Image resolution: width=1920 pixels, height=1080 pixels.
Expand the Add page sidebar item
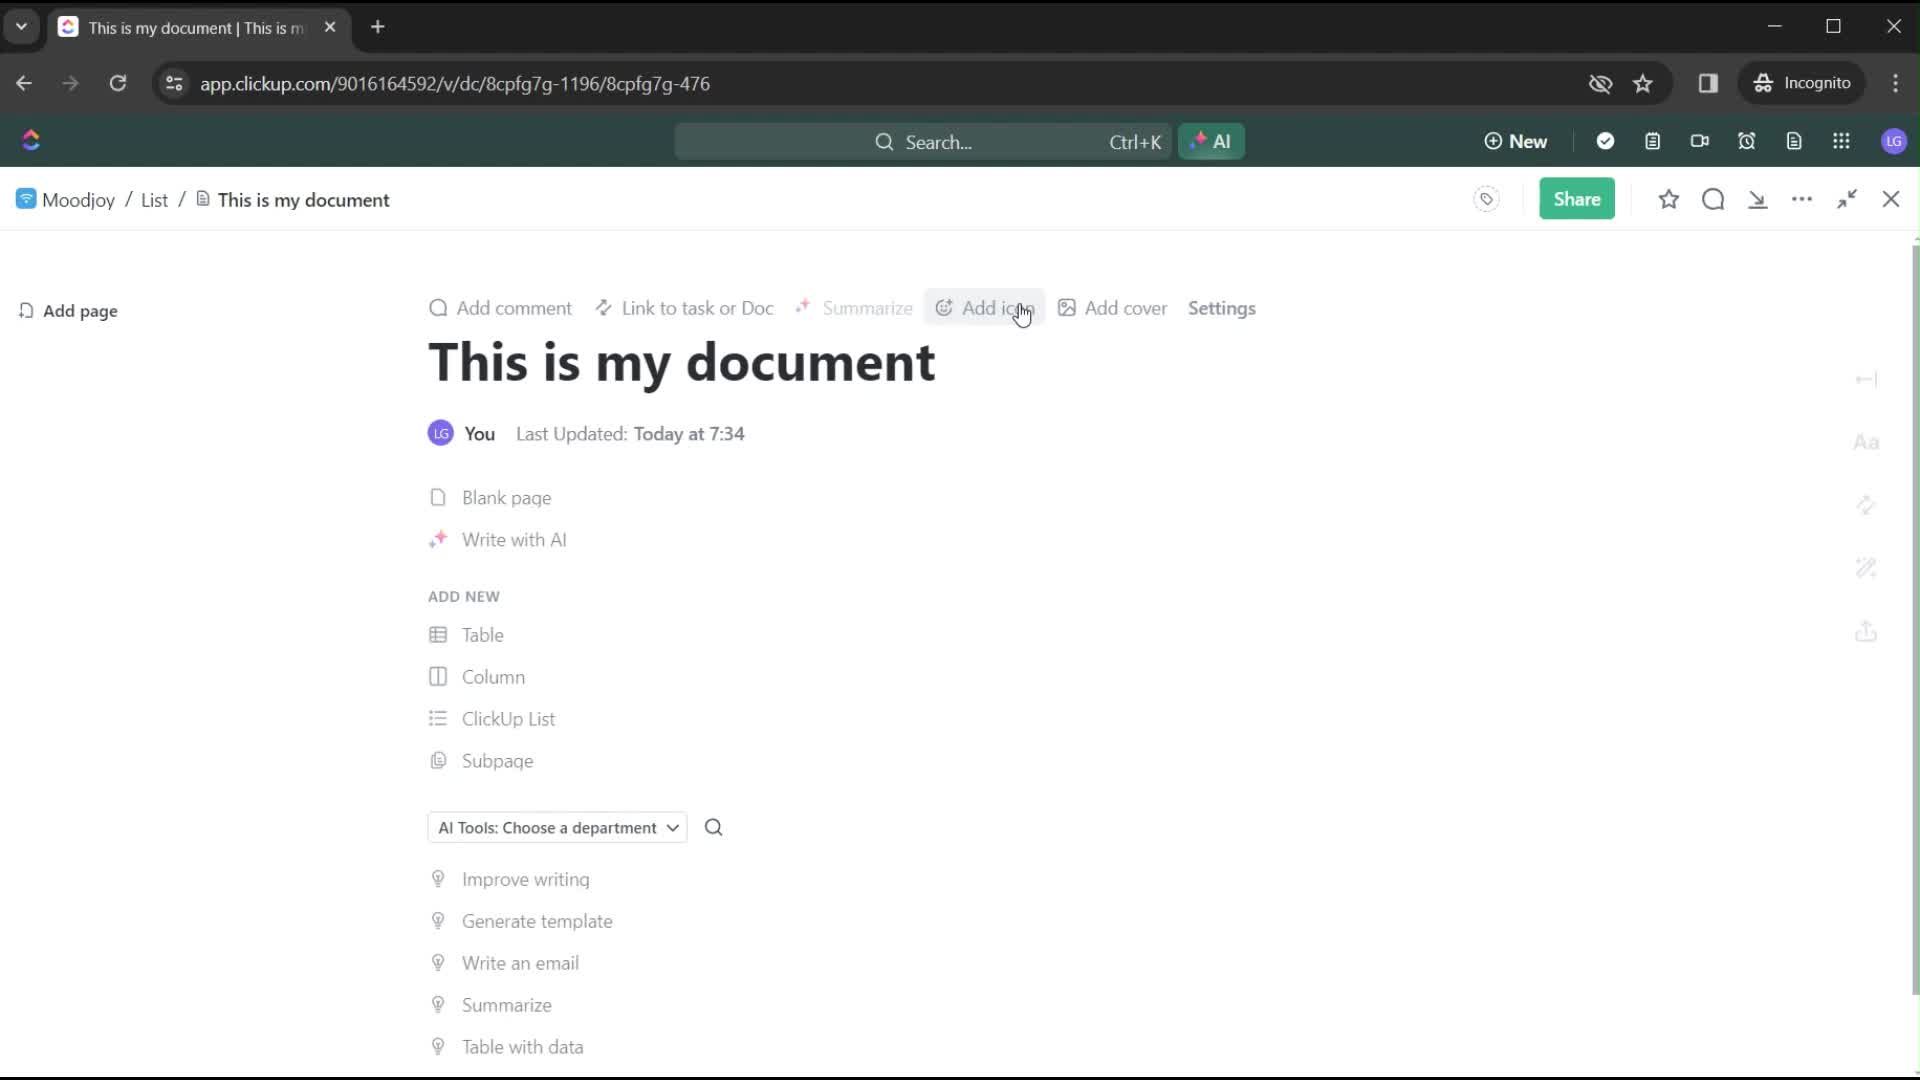pyautogui.click(x=67, y=310)
